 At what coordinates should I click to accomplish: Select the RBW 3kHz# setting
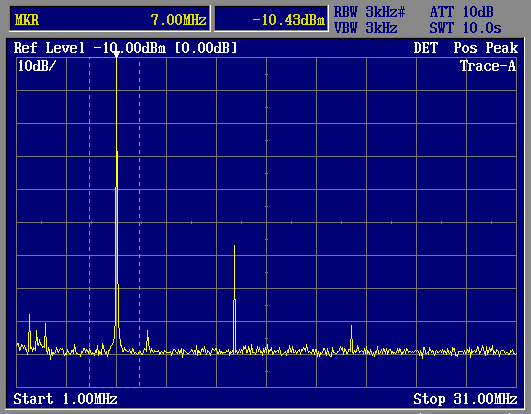point(369,12)
